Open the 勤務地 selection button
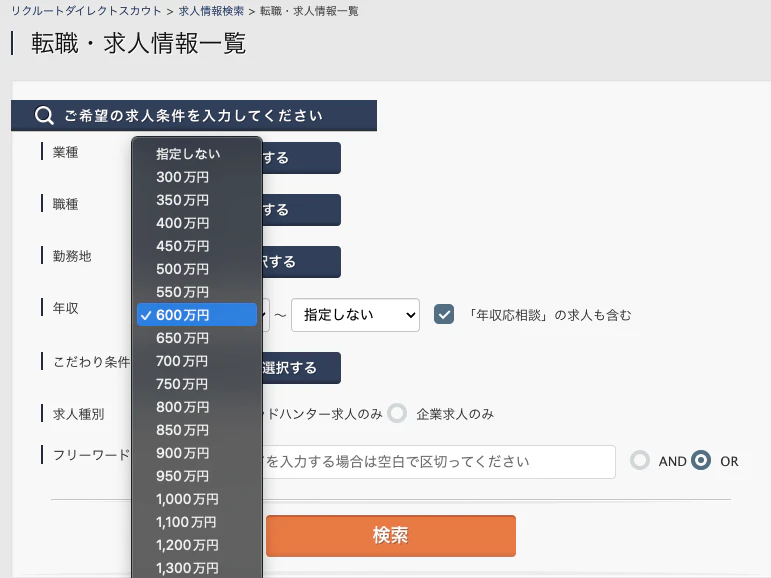This screenshot has width=771, height=578. pyautogui.click(x=301, y=262)
